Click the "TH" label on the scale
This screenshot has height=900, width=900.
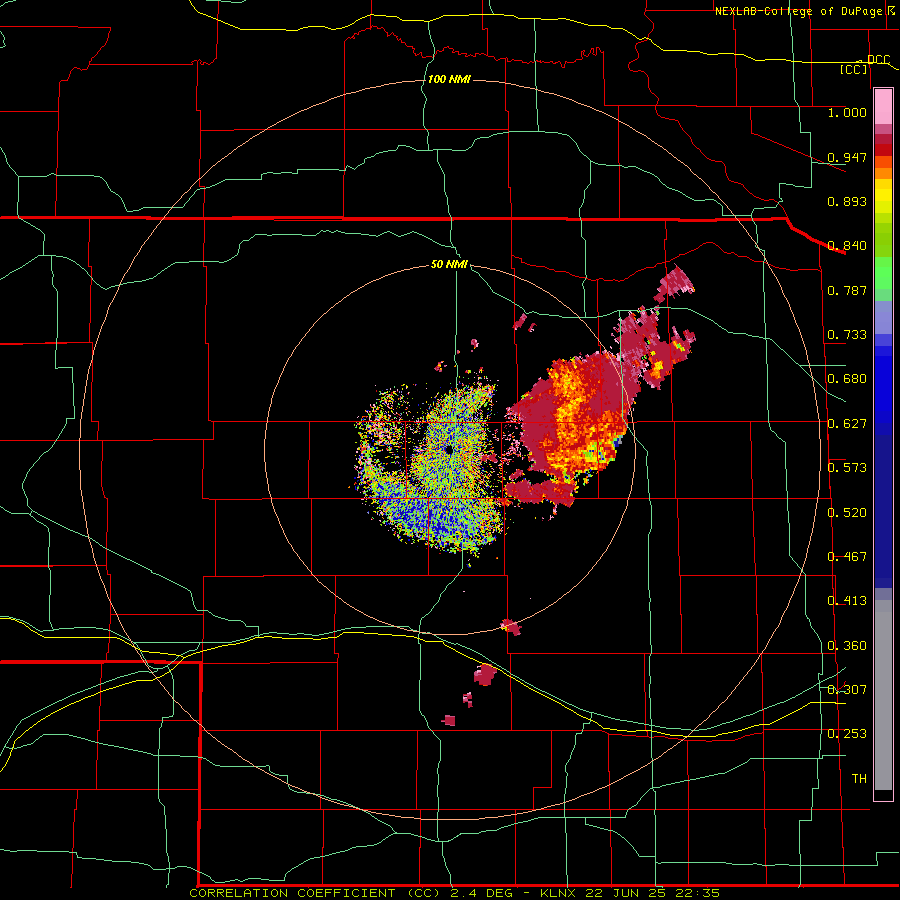click(x=859, y=779)
